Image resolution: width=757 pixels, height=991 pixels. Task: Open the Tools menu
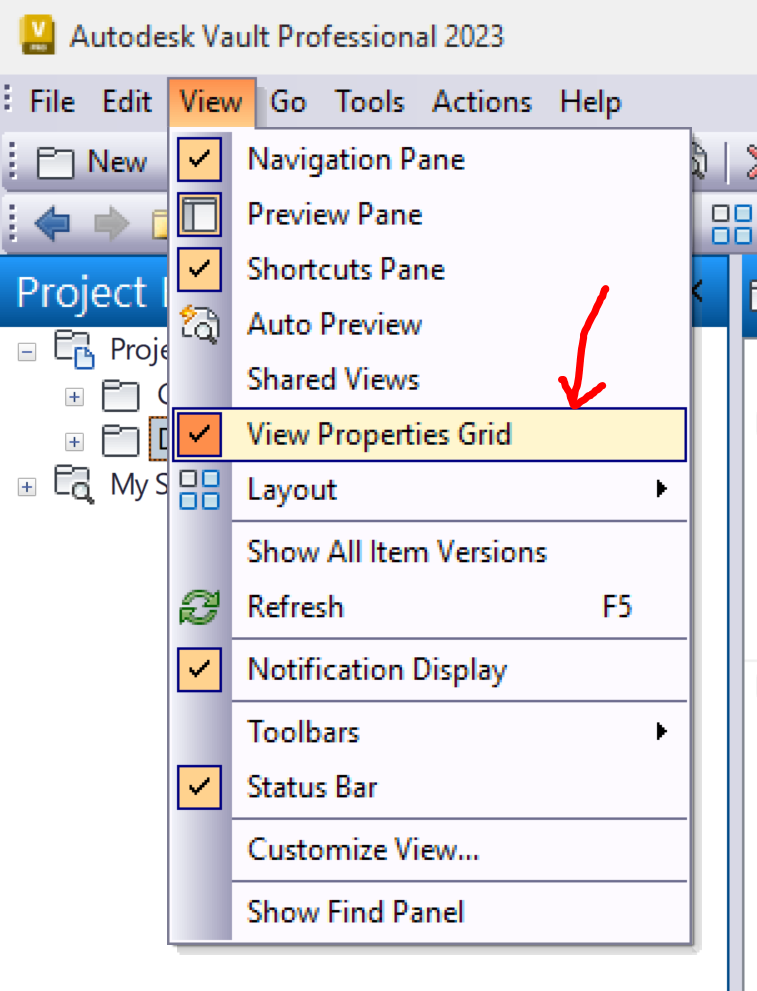tap(368, 101)
